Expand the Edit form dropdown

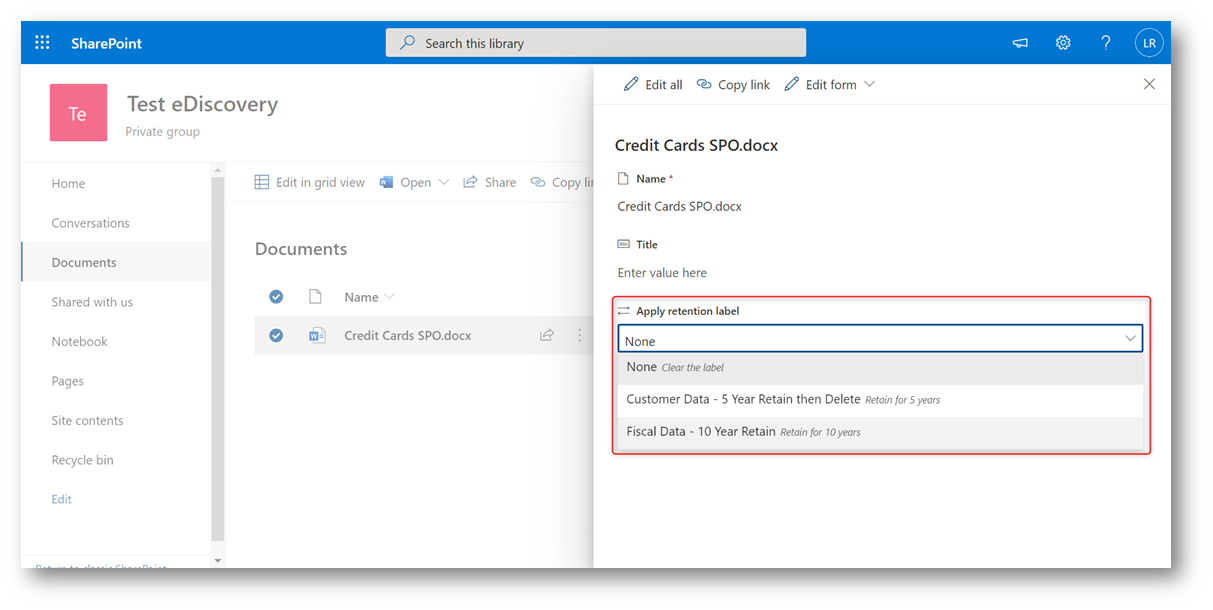click(x=869, y=84)
